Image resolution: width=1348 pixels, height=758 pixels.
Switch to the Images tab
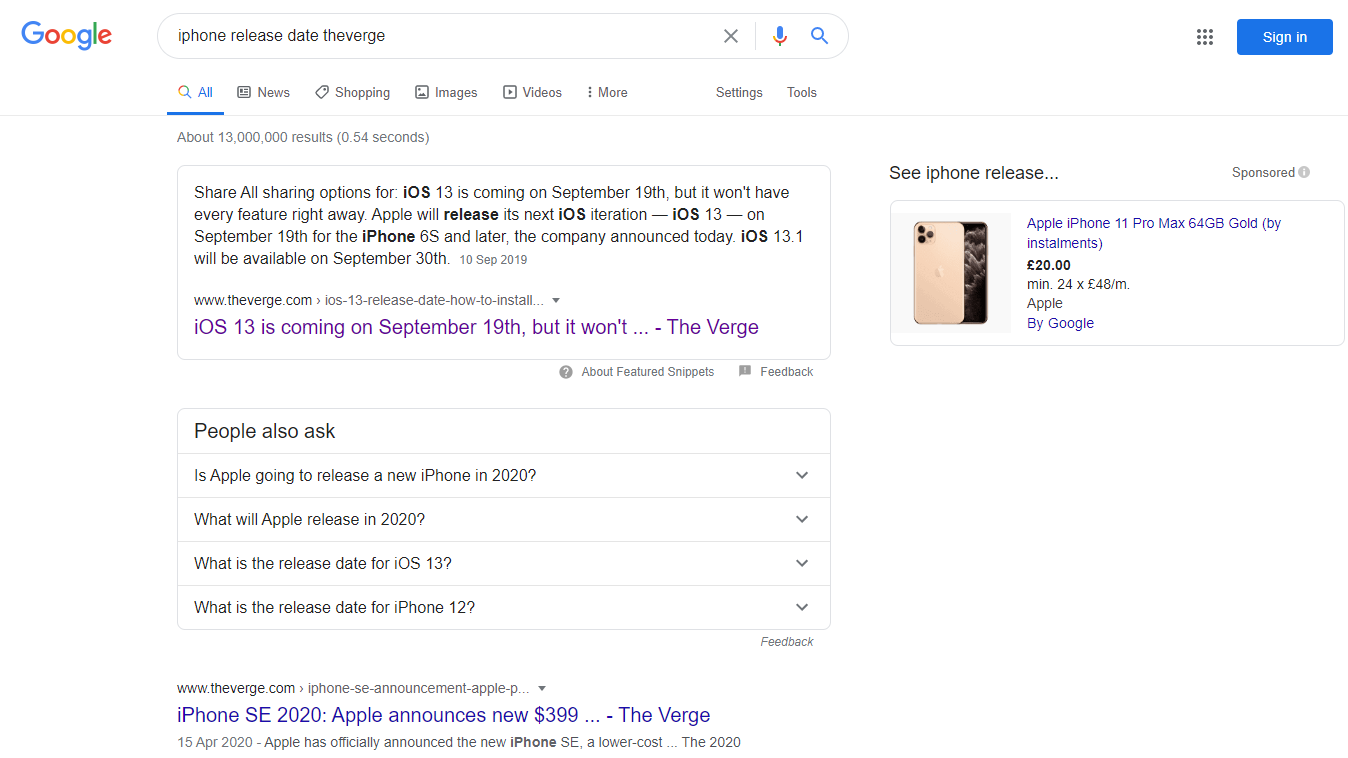pos(446,92)
